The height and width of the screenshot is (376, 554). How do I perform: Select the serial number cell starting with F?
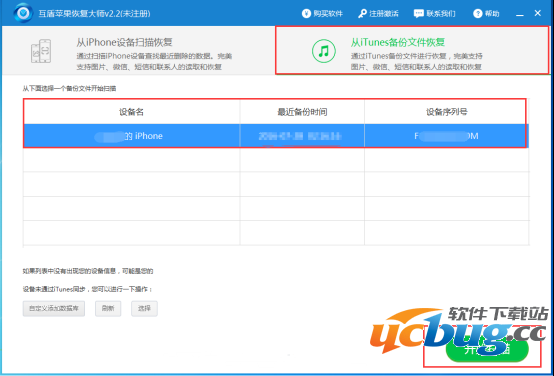click(447, 136)
